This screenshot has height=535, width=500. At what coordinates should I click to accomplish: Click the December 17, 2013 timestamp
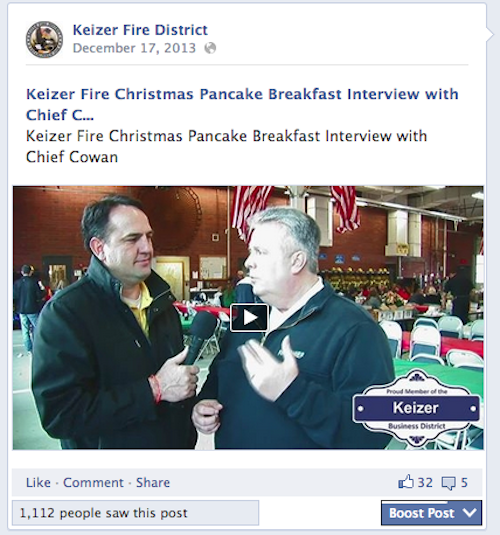(x=134, y=48)
